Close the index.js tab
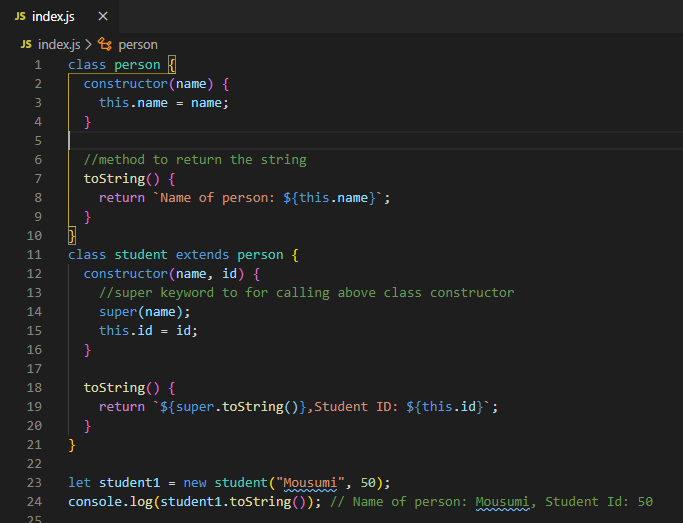 click(103, 17)
